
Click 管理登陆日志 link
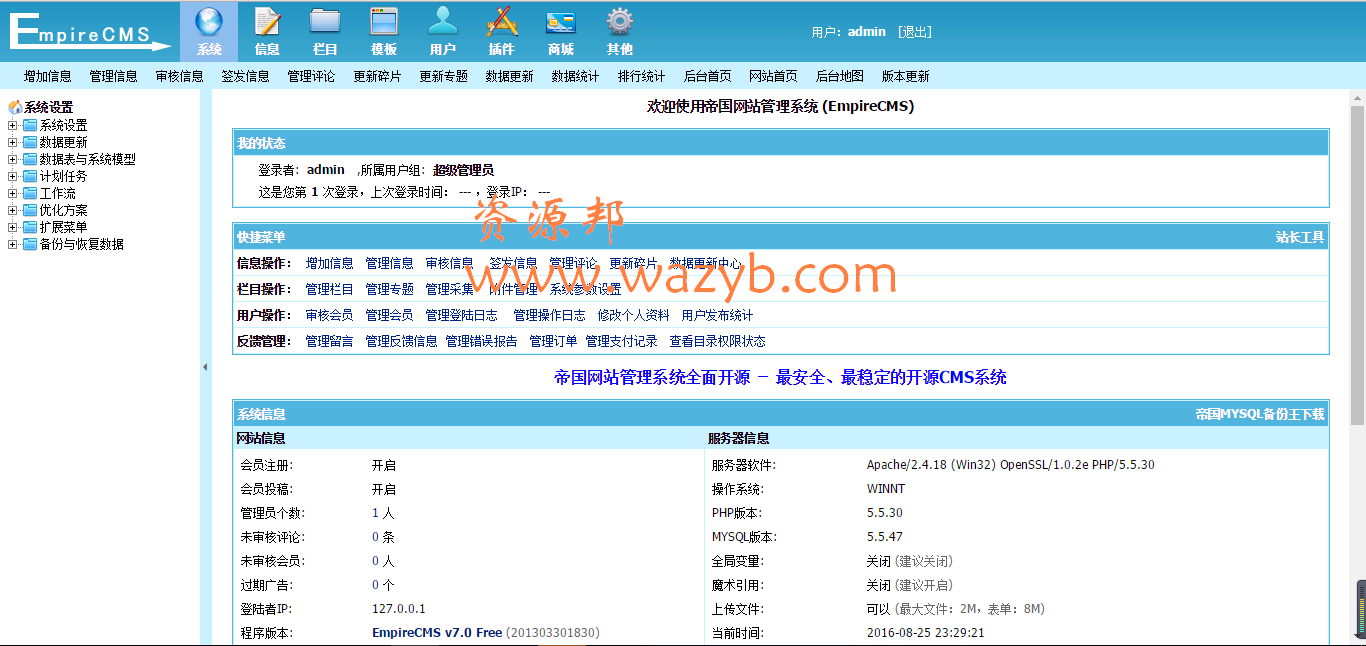coord(462,315)
